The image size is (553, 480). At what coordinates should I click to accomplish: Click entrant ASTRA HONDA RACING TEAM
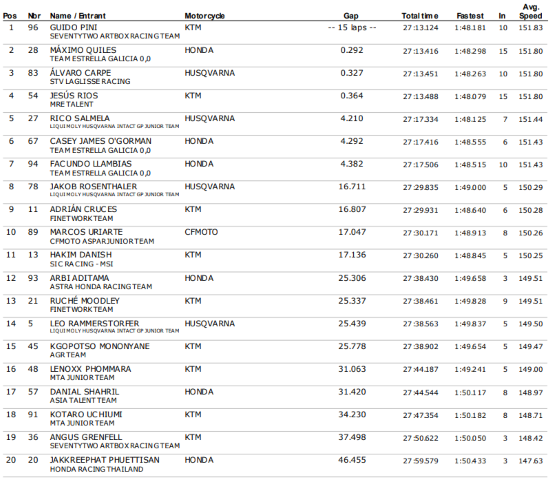[101, 286]
